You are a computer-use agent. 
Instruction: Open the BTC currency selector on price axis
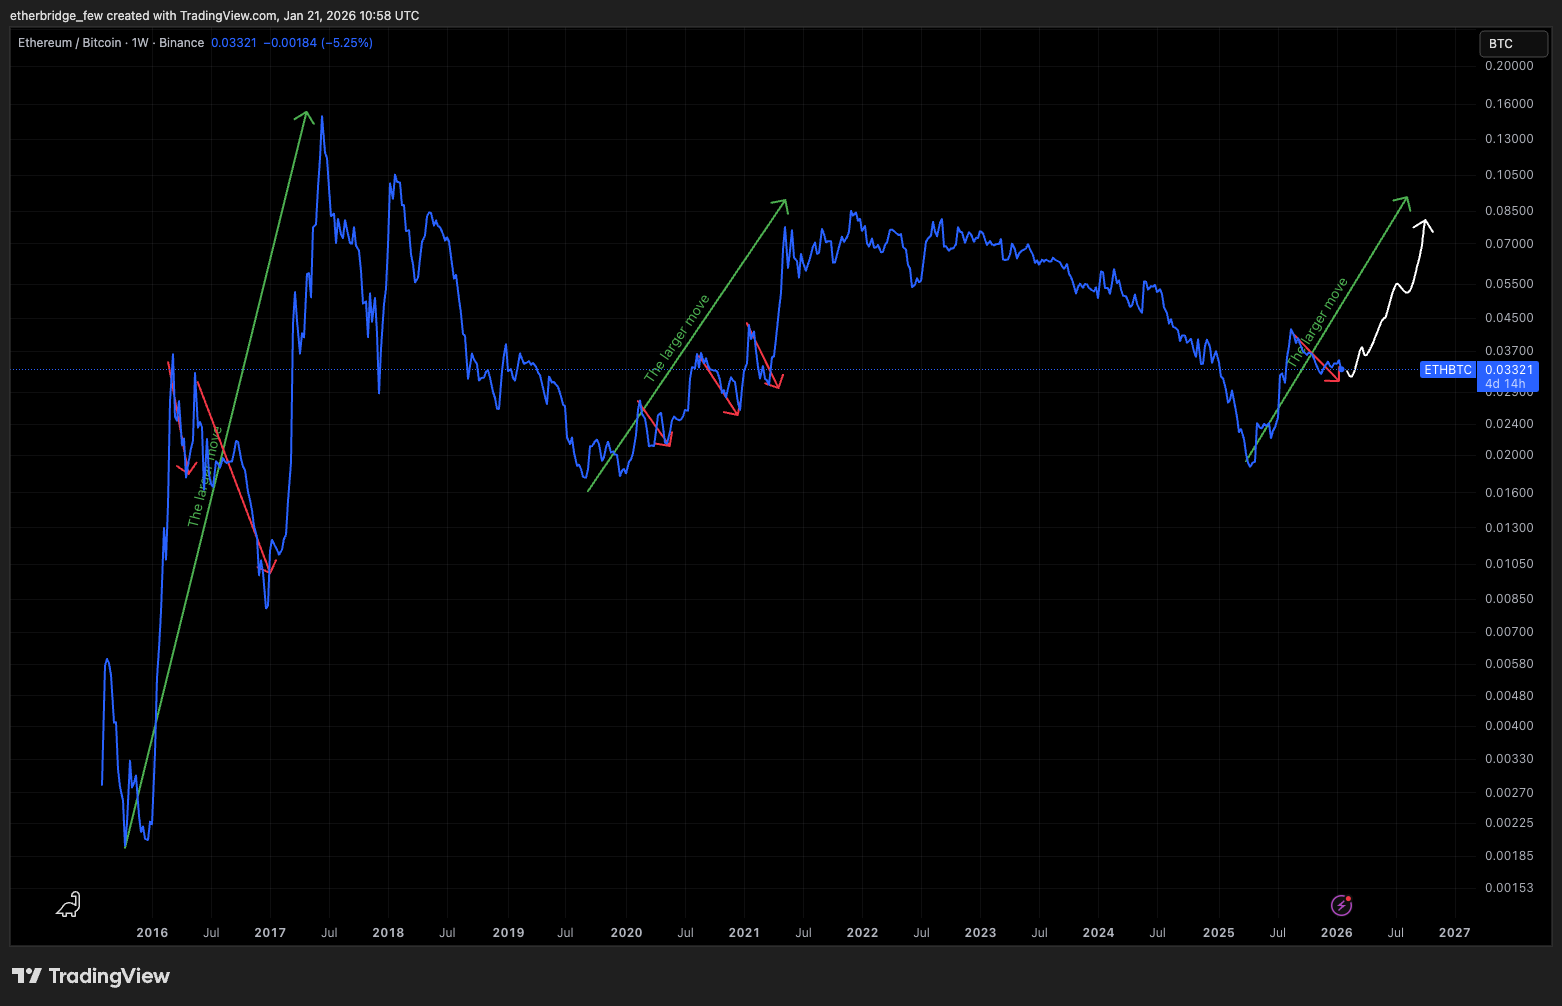[x=1513, y=44]
